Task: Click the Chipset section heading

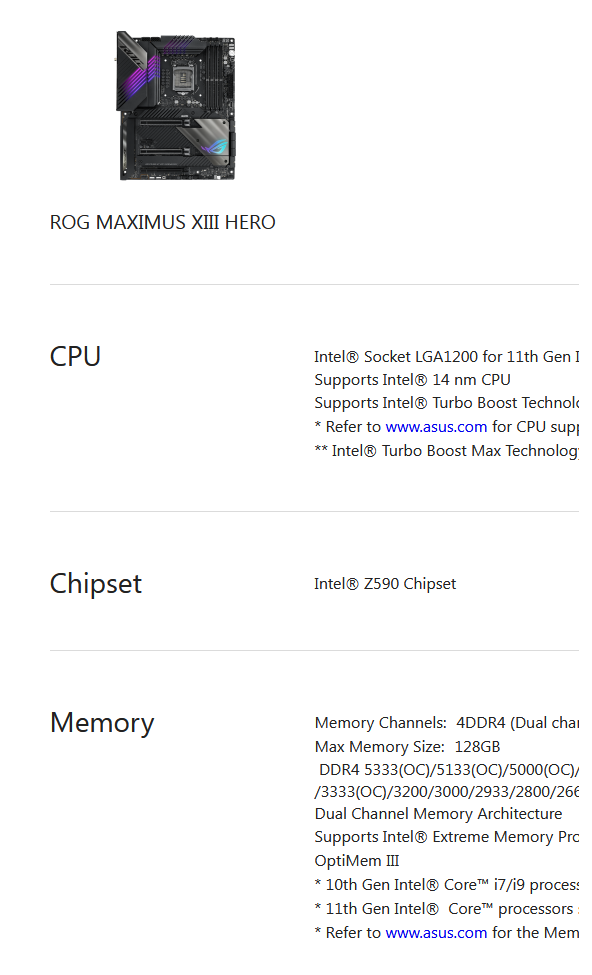Action: (96, 583)
